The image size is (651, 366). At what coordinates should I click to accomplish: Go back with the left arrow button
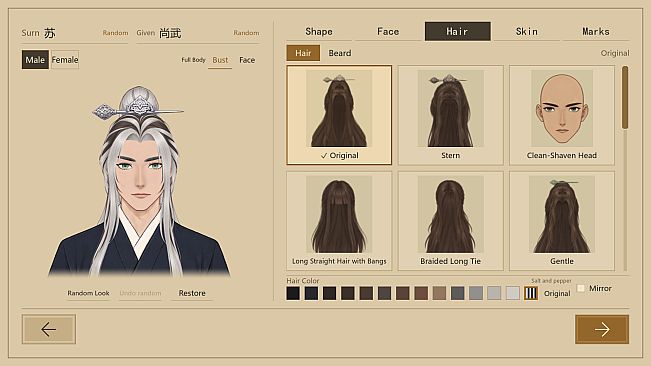tap(49, 329)
